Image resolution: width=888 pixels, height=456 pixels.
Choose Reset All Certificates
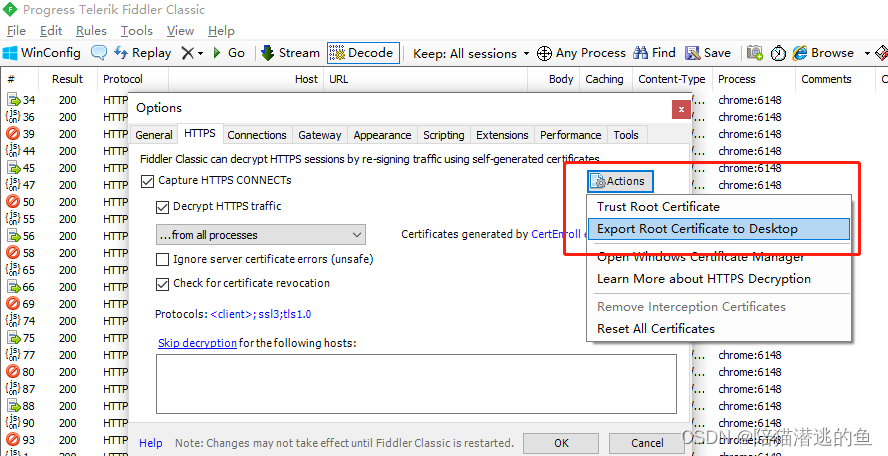coord(719,329)
